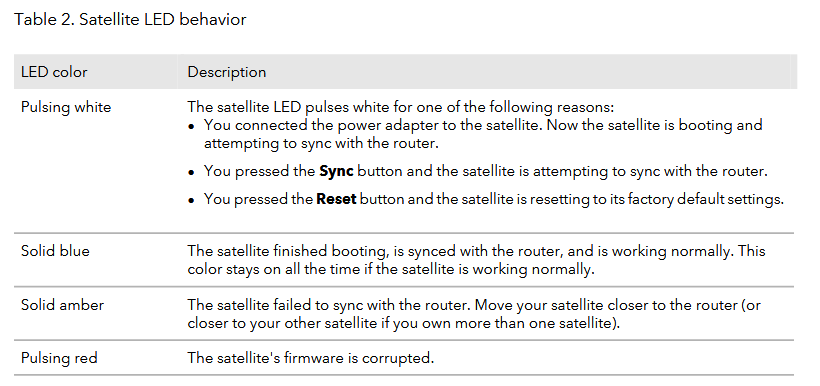
Task: Click the bullet point before Reset button sentence
Action: click(x=192, y=200)
